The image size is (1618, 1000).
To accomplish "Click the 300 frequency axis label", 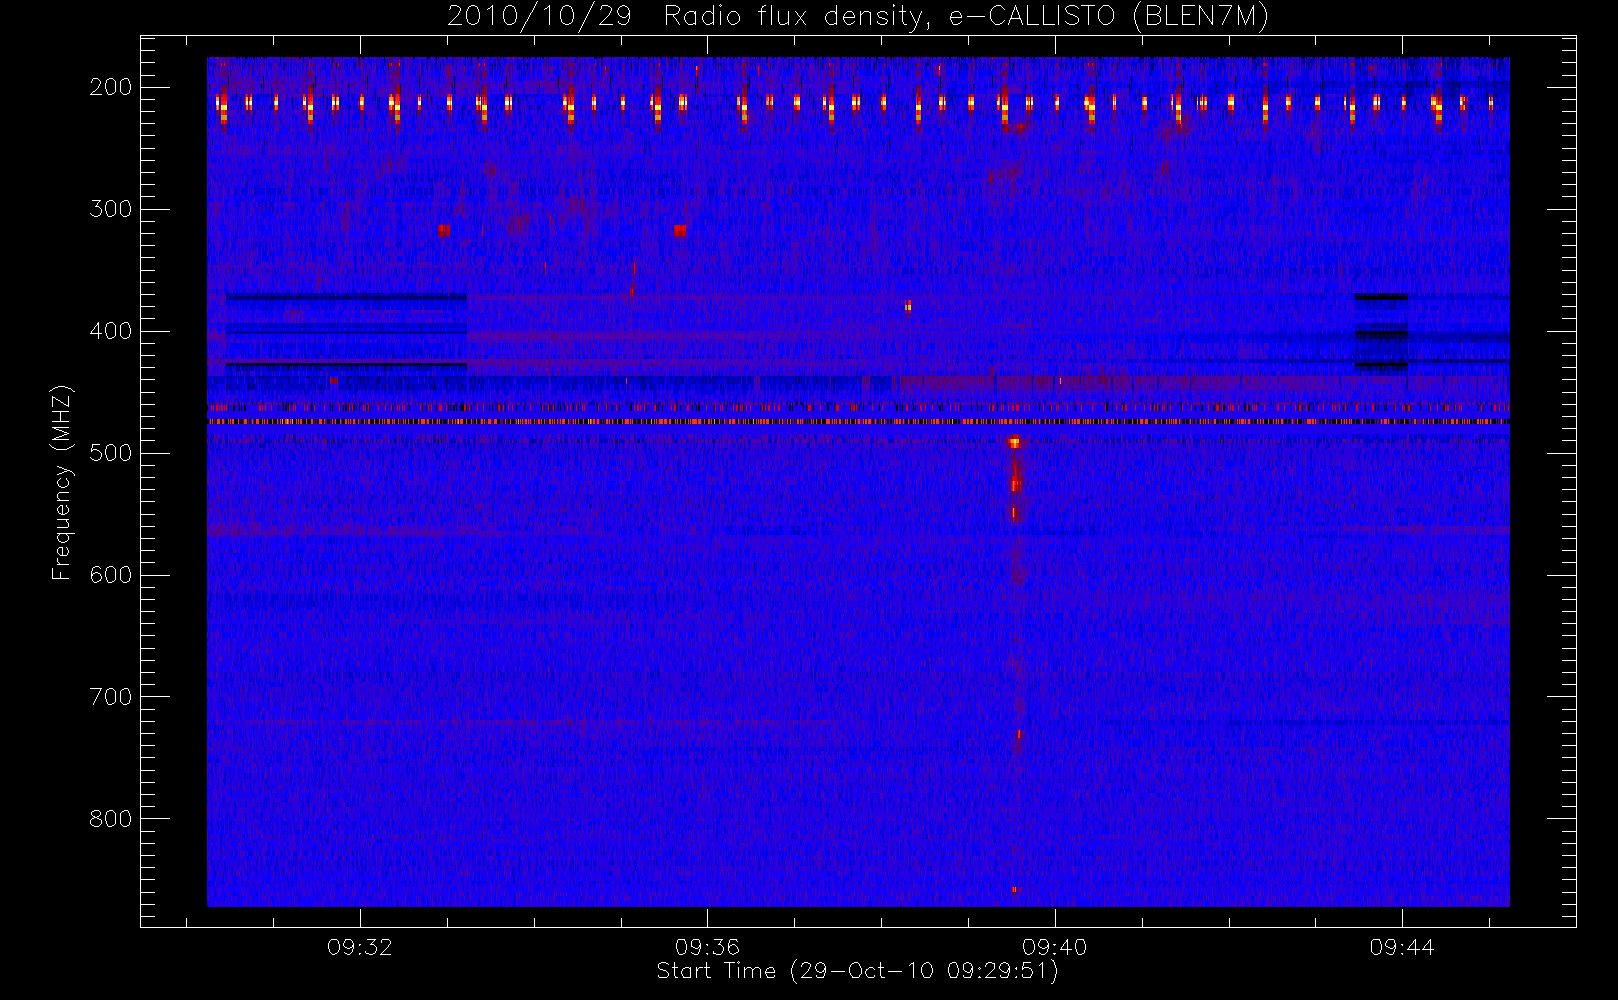I will [x=111, y=209].
